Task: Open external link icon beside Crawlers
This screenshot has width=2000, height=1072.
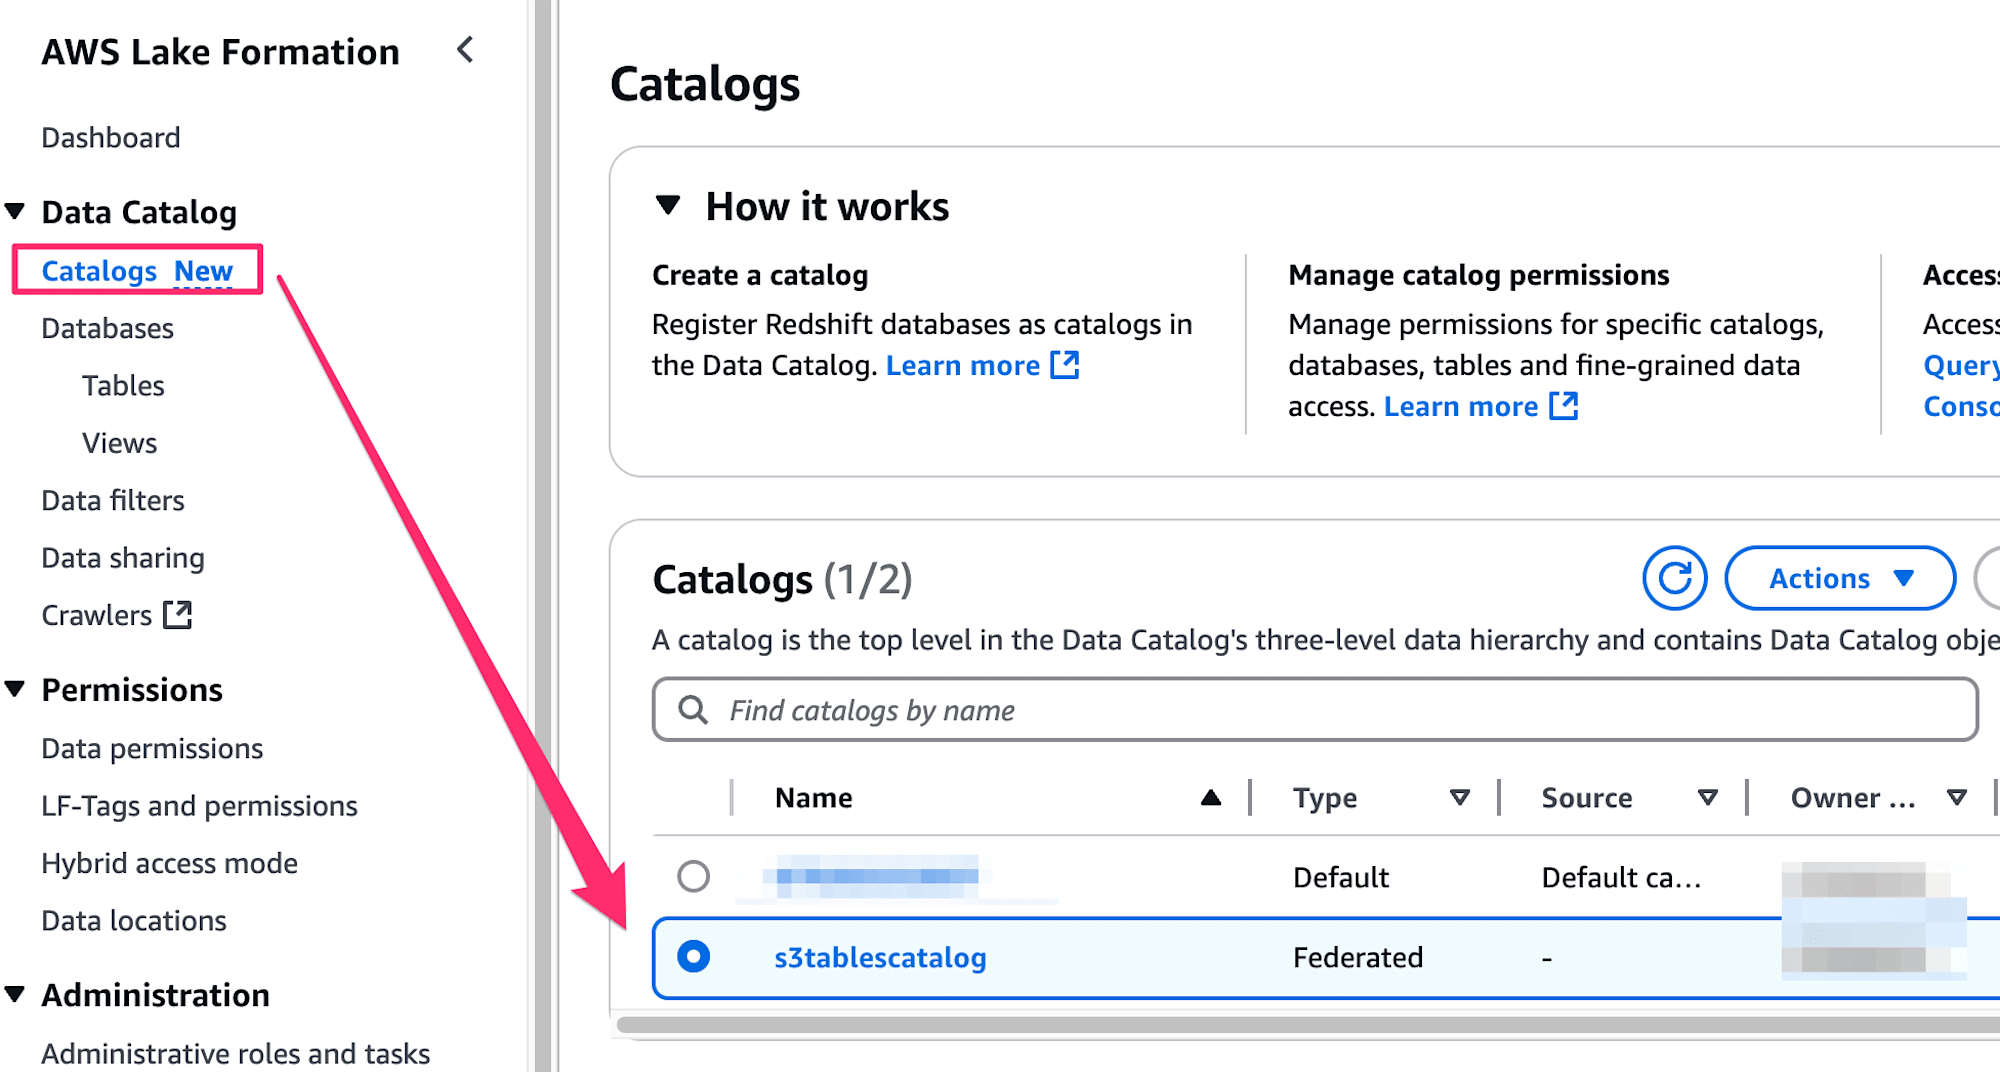Action: pyautogui.click(x=177, y=614)
